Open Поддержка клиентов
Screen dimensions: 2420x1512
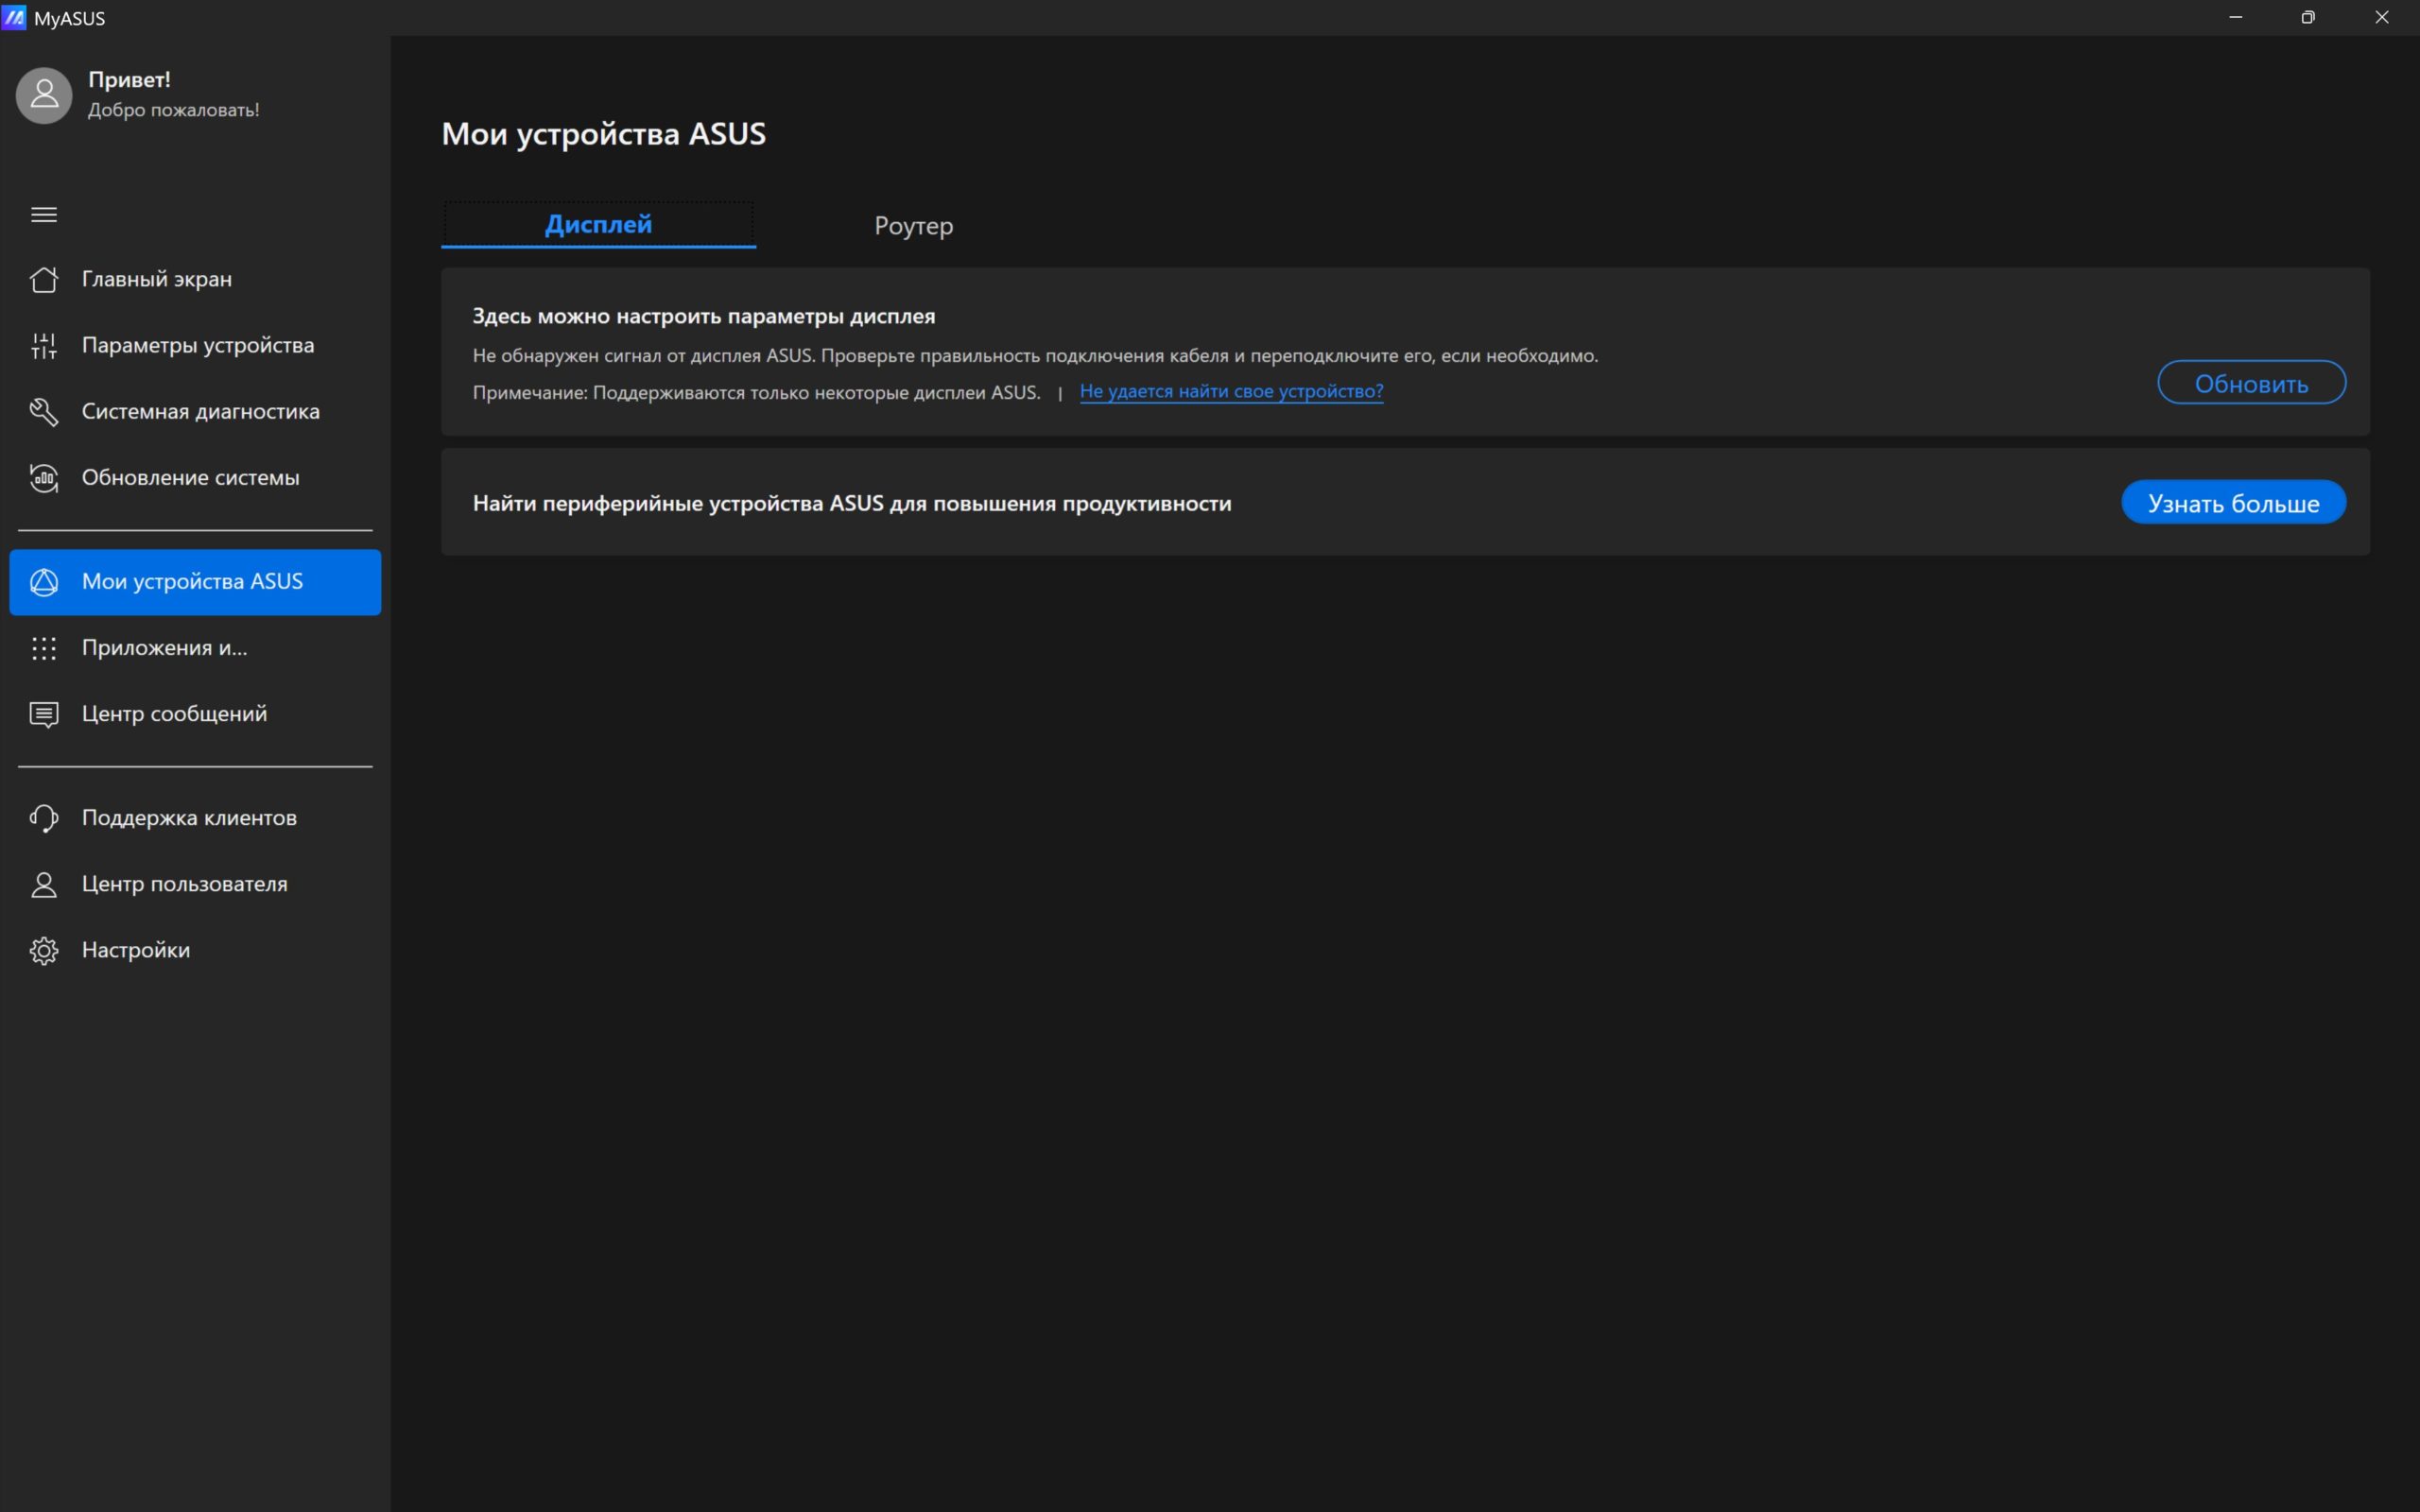point(195,818)
